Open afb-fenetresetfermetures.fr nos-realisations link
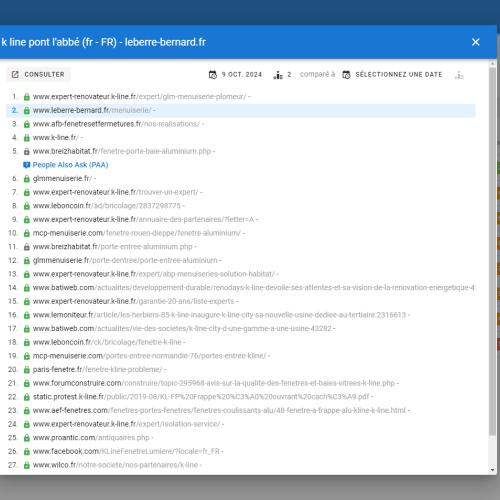 tap(116, 124)
